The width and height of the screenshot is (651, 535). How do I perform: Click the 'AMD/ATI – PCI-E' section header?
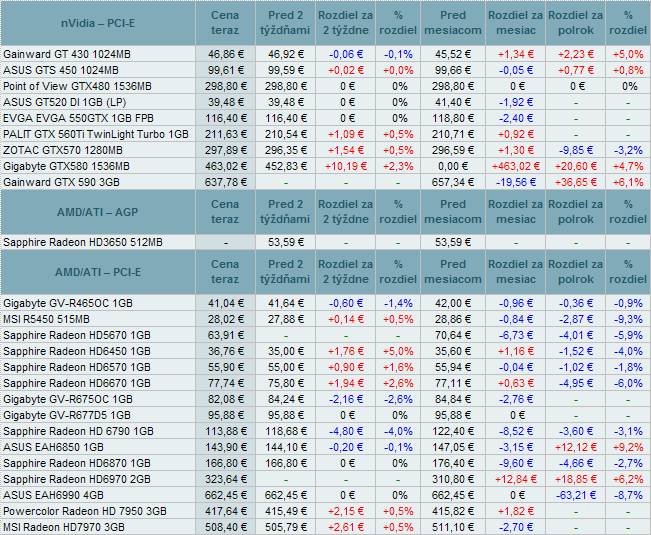98,272
